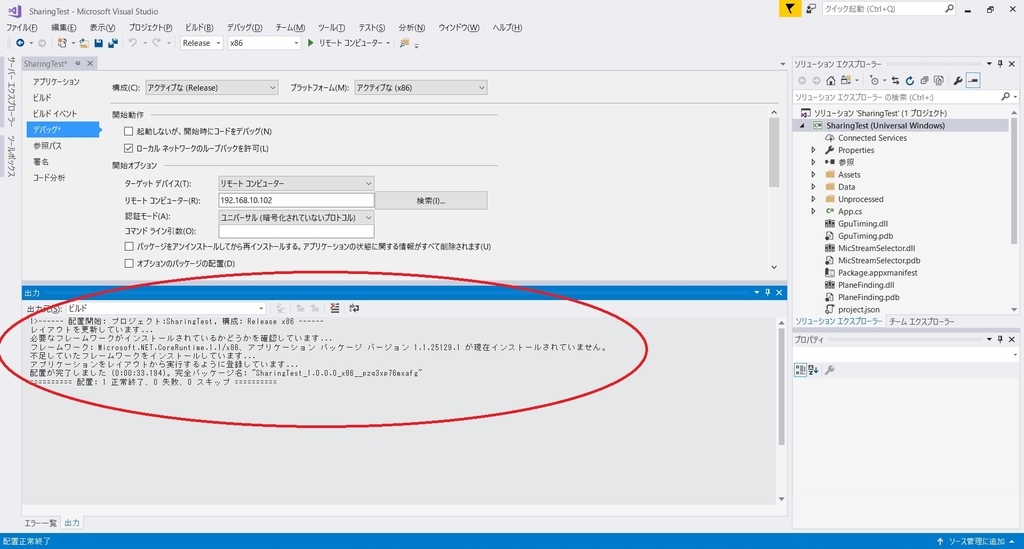Click the notifications flag icon in title bar
This screenshot has height=549, width=1024.
tap(790, 8)
